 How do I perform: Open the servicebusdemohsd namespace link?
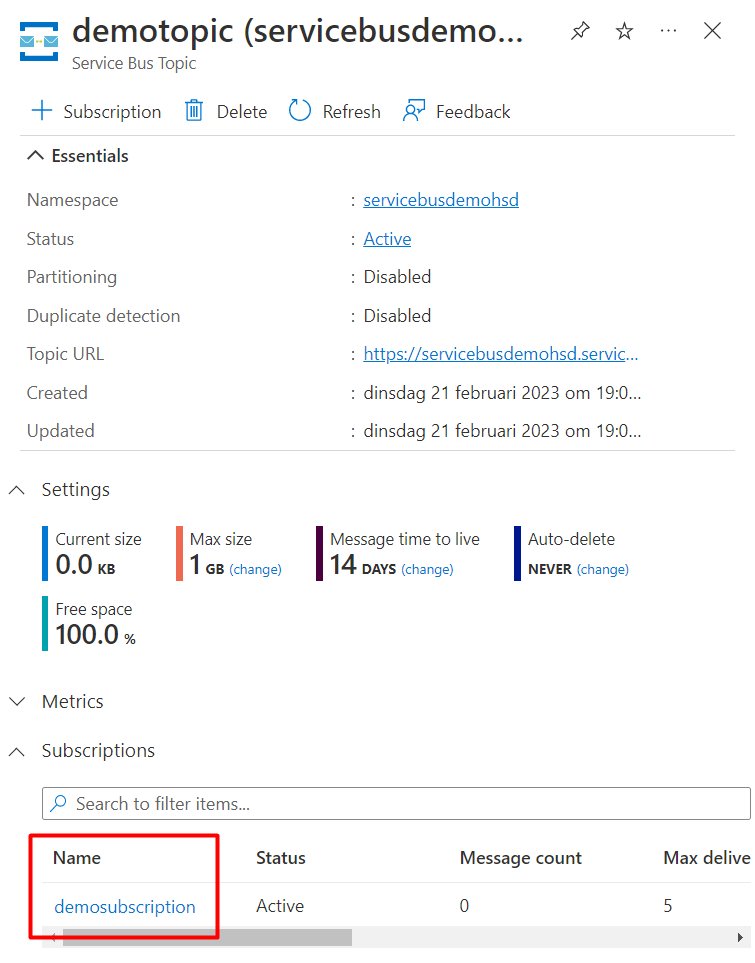(441, 200)
